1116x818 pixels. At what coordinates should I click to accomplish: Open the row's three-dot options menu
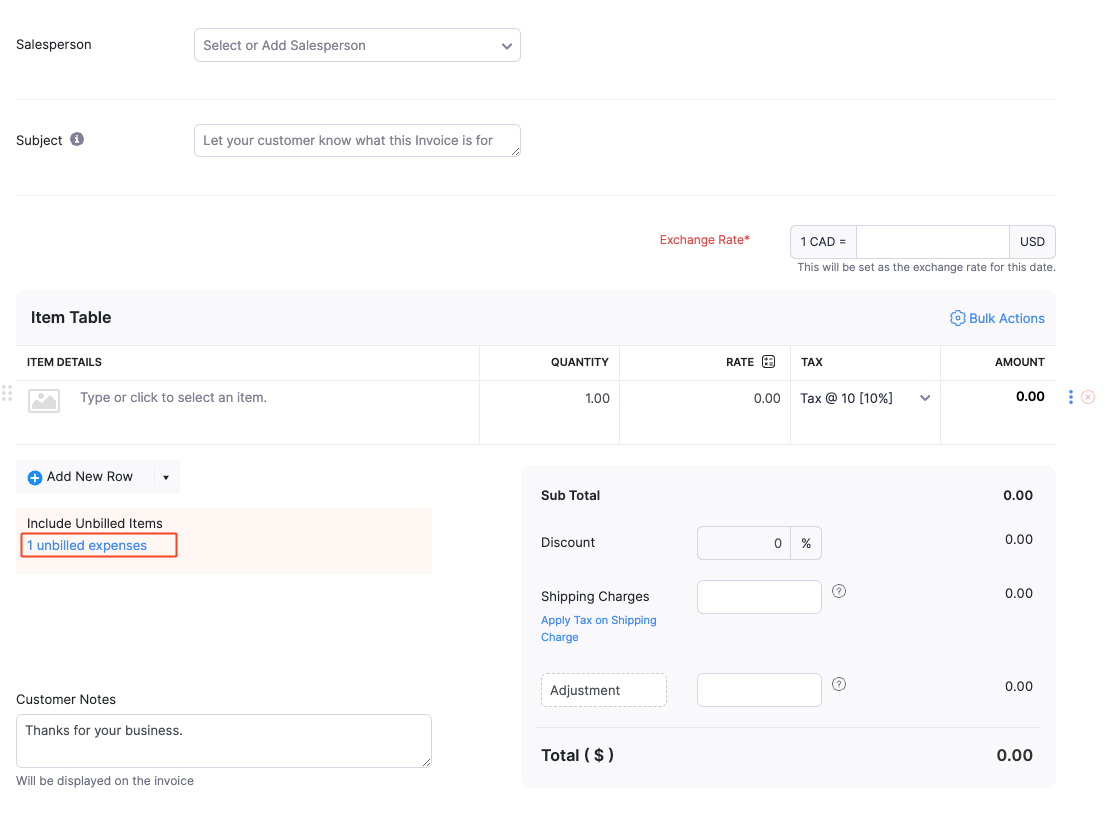point(1070,397)
